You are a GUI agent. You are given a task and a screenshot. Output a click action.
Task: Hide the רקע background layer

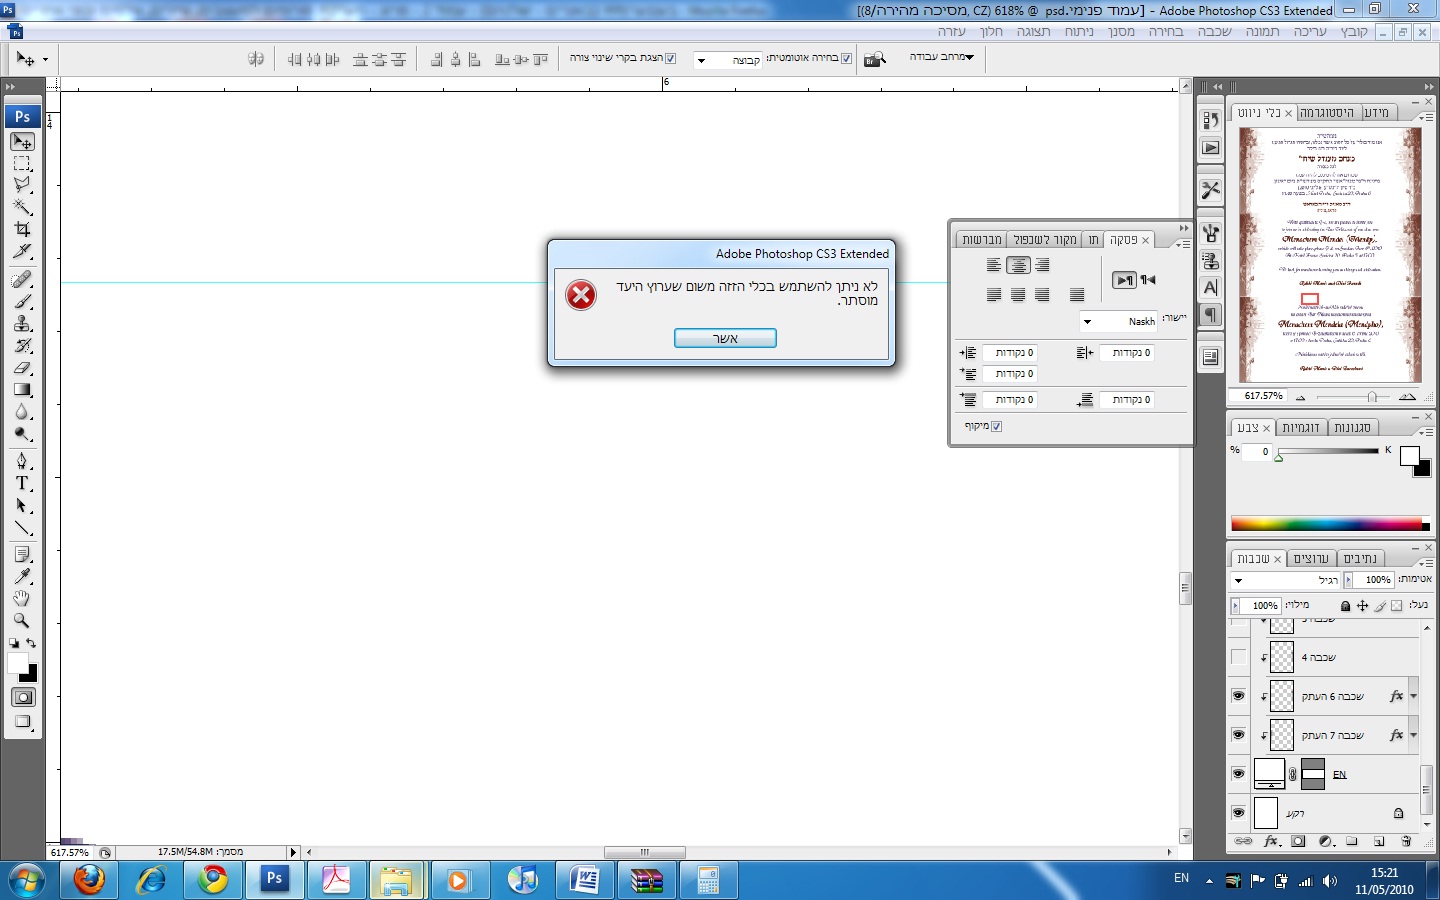pos(1238,813)
